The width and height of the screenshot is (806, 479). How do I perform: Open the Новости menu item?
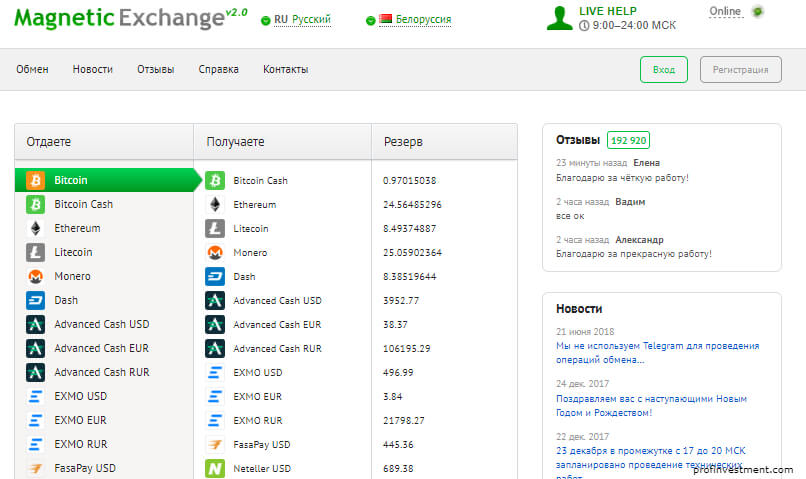[93, 69]
